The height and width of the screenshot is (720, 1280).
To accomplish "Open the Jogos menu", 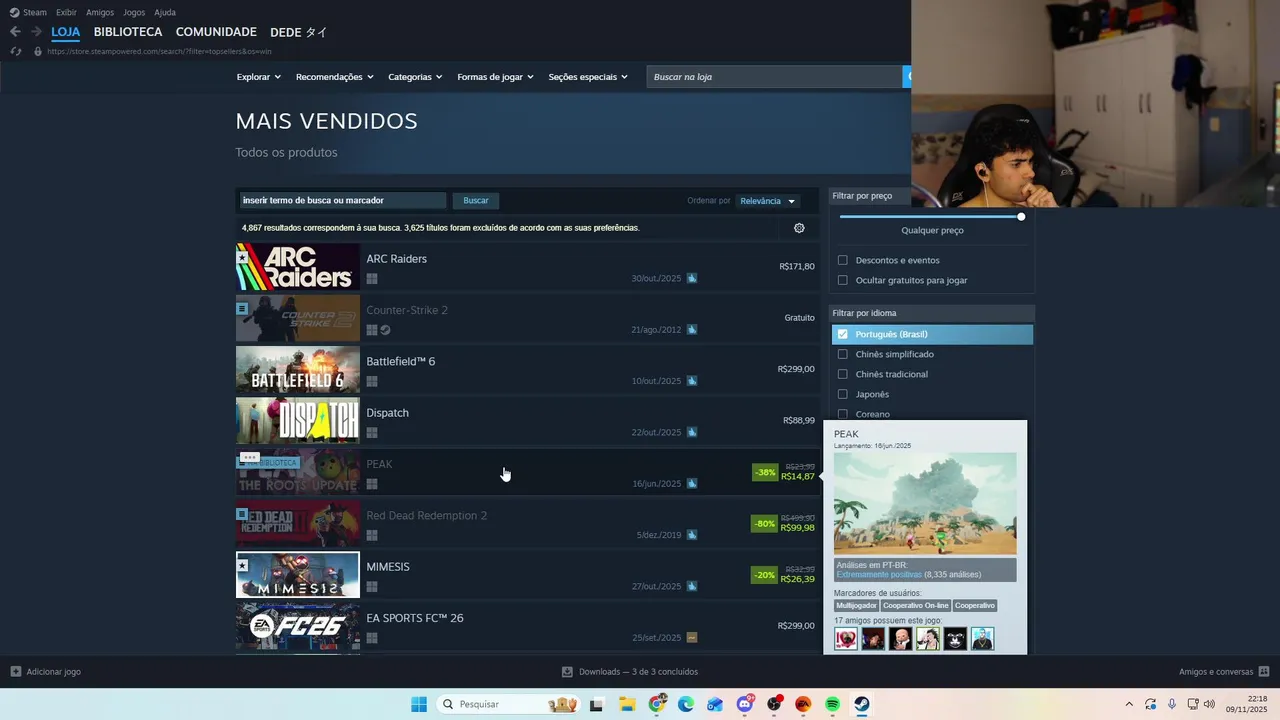I will [134, 12].
